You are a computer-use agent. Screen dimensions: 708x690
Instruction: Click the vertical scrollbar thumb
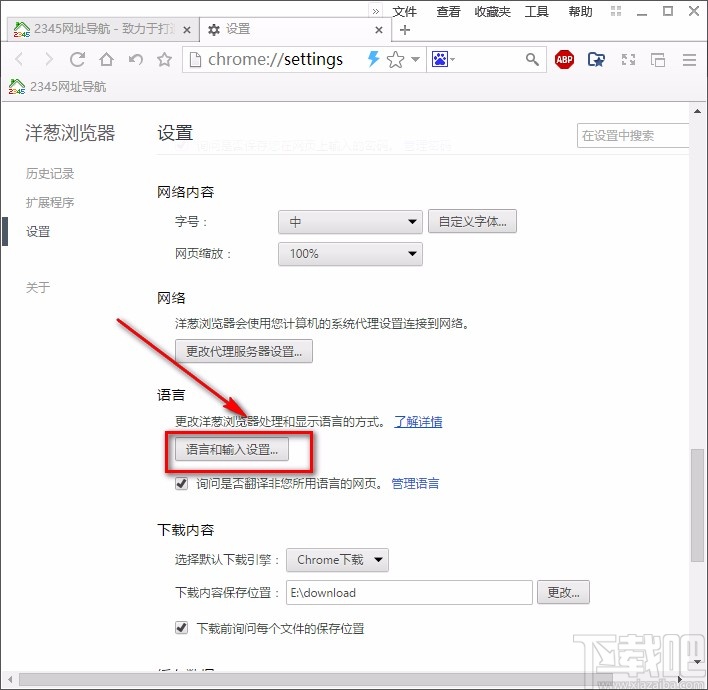(x=697, y=505)
